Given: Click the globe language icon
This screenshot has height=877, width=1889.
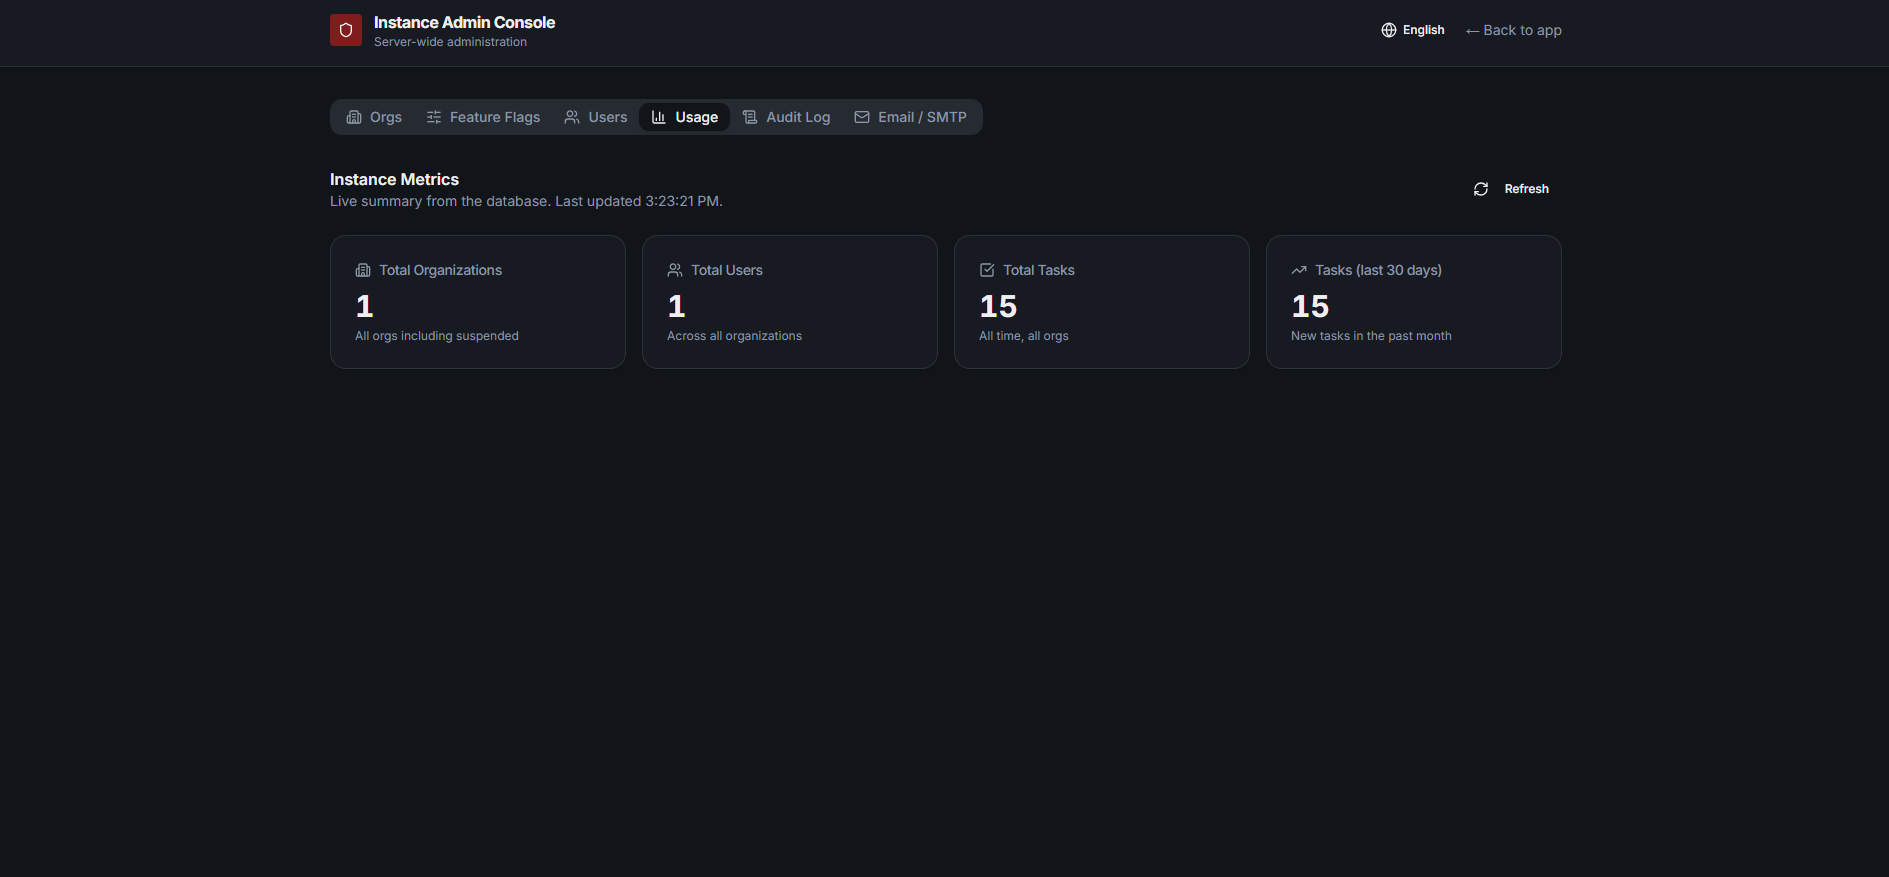Looking at the screenshot, I should pos(1389,30).
